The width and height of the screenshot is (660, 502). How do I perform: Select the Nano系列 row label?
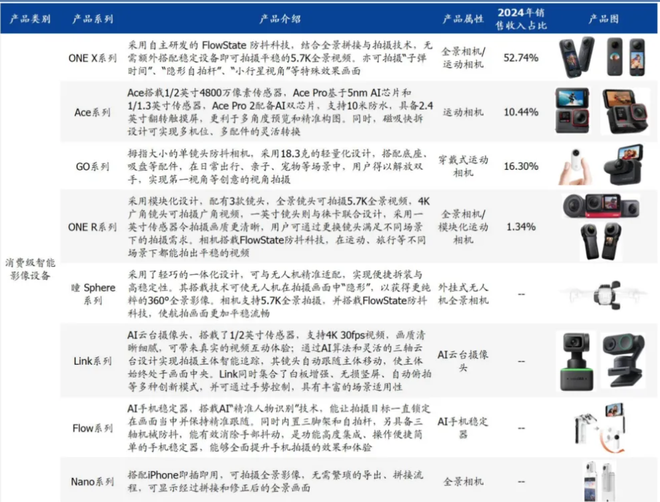tap(93, 481)
